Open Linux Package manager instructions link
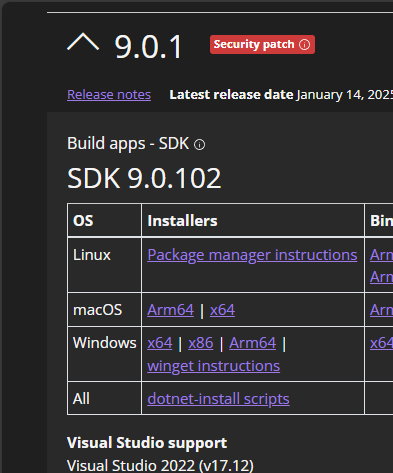This screenshot has width=393, height=473. pos(252,255)
